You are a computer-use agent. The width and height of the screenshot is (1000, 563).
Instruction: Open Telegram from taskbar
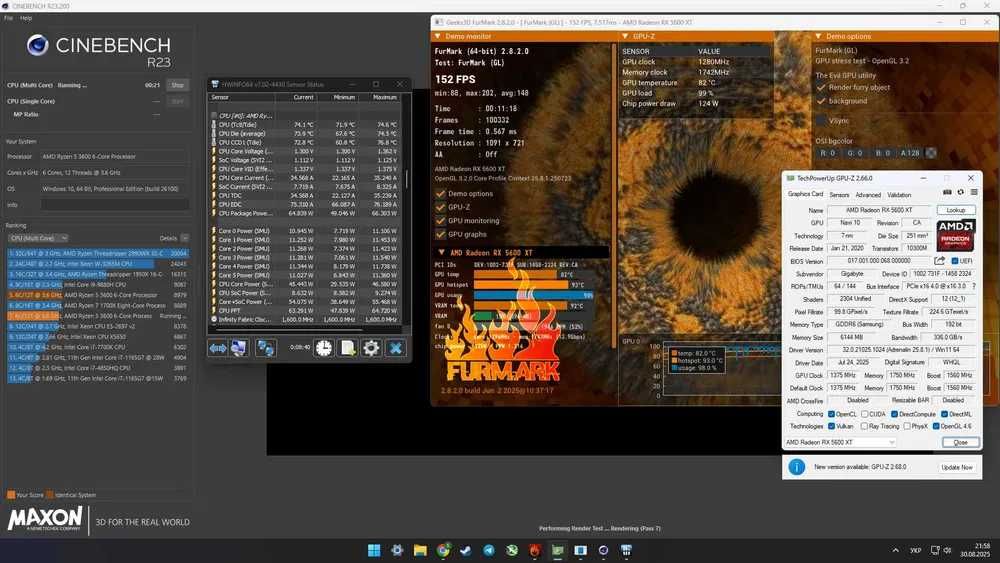[x=489, y=550]
